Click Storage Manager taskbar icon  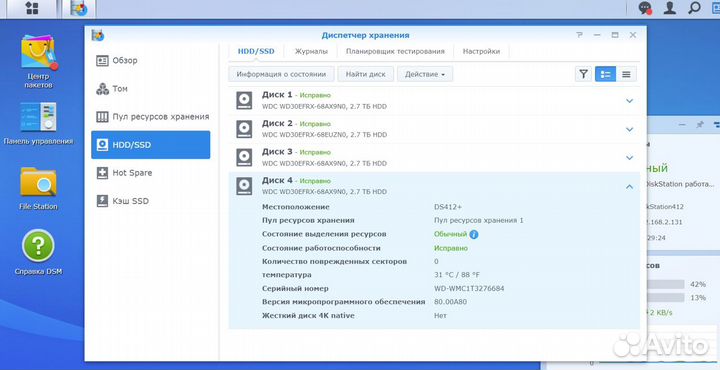(x=79, y=9)
